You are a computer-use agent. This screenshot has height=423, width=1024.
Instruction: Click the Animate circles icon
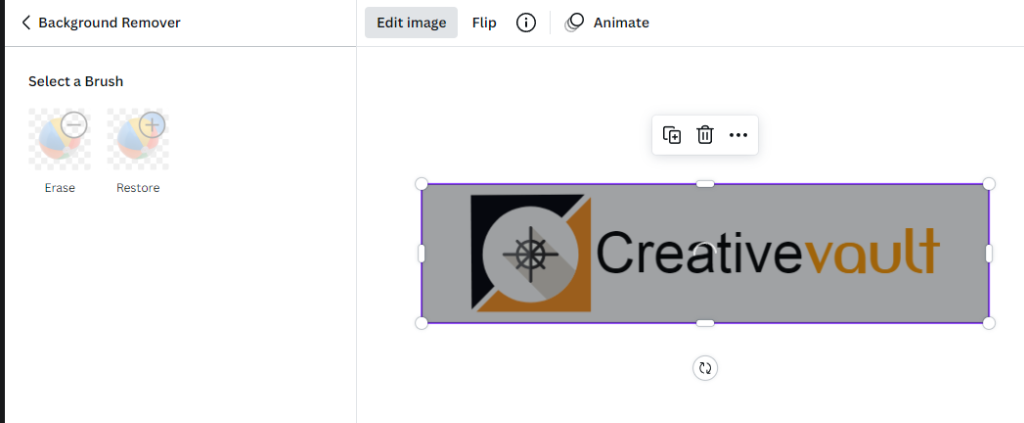tap(574, 23)
